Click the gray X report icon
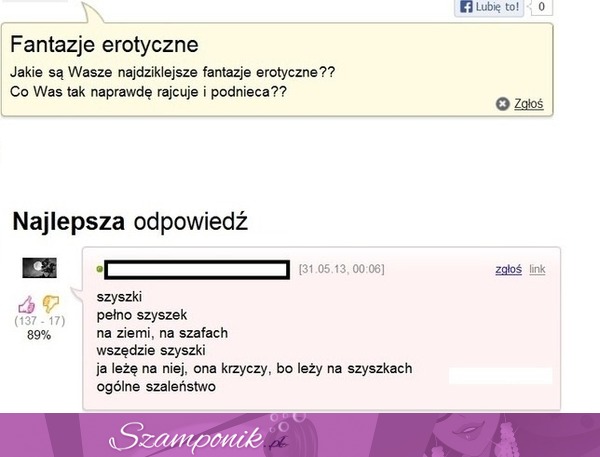 502,104
